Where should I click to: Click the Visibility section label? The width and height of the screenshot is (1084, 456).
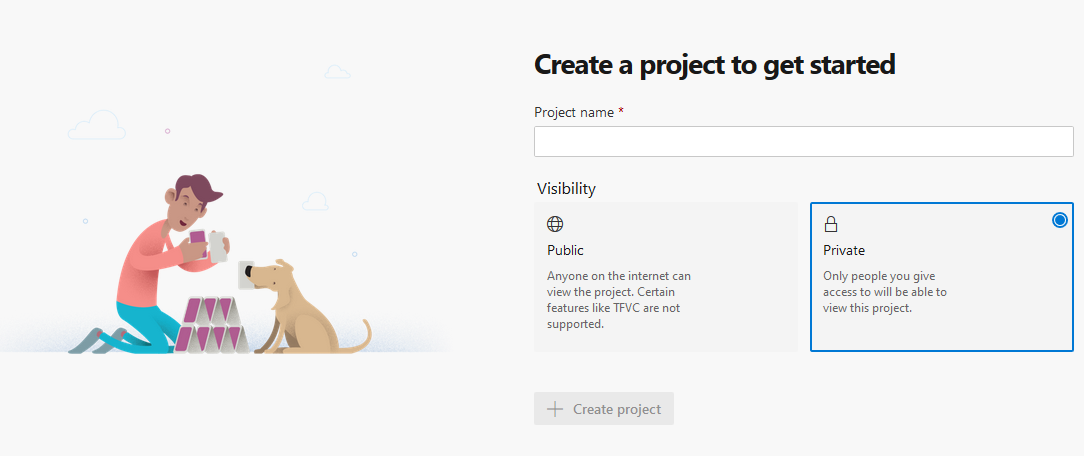[566, 189]
